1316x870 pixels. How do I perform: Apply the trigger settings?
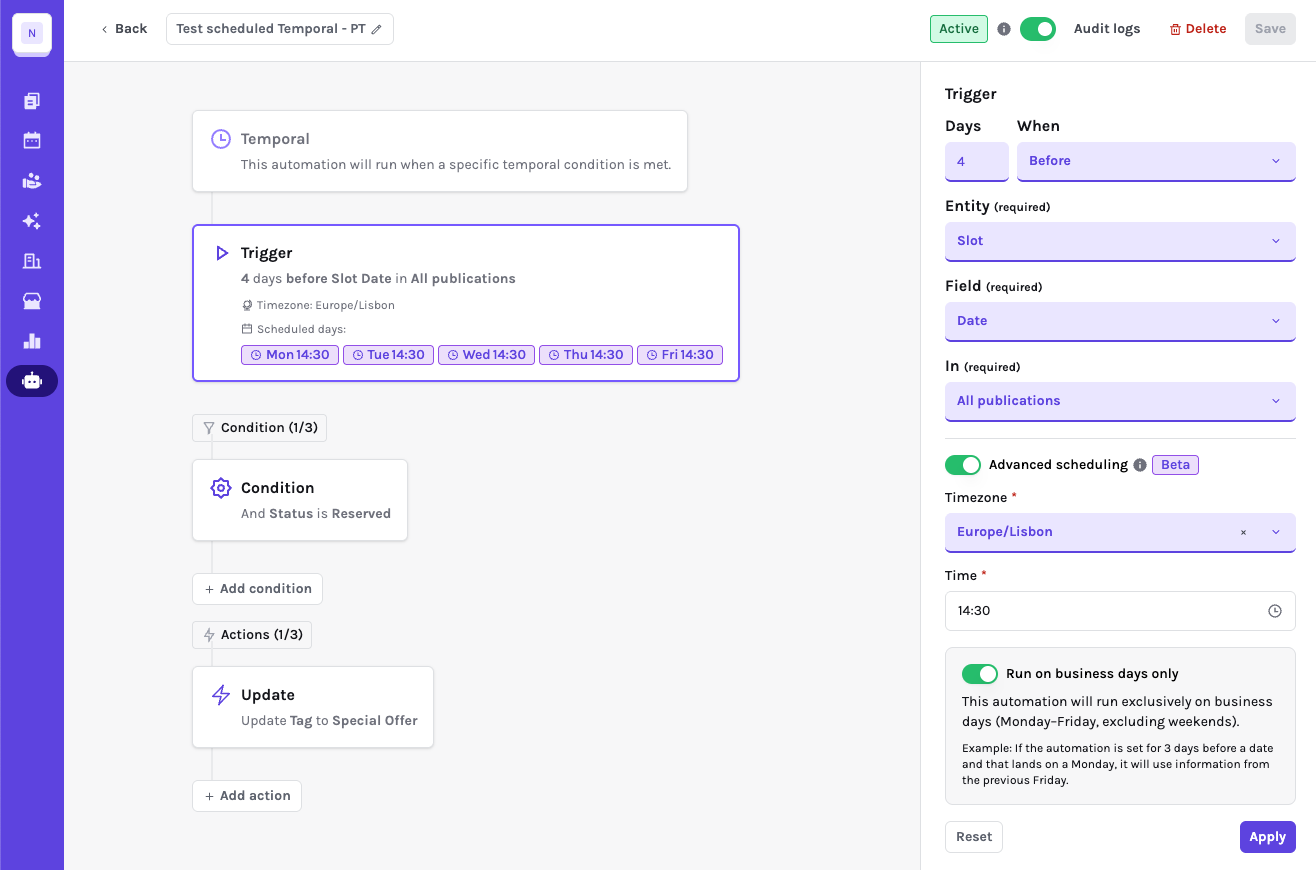coord(1268,837)
